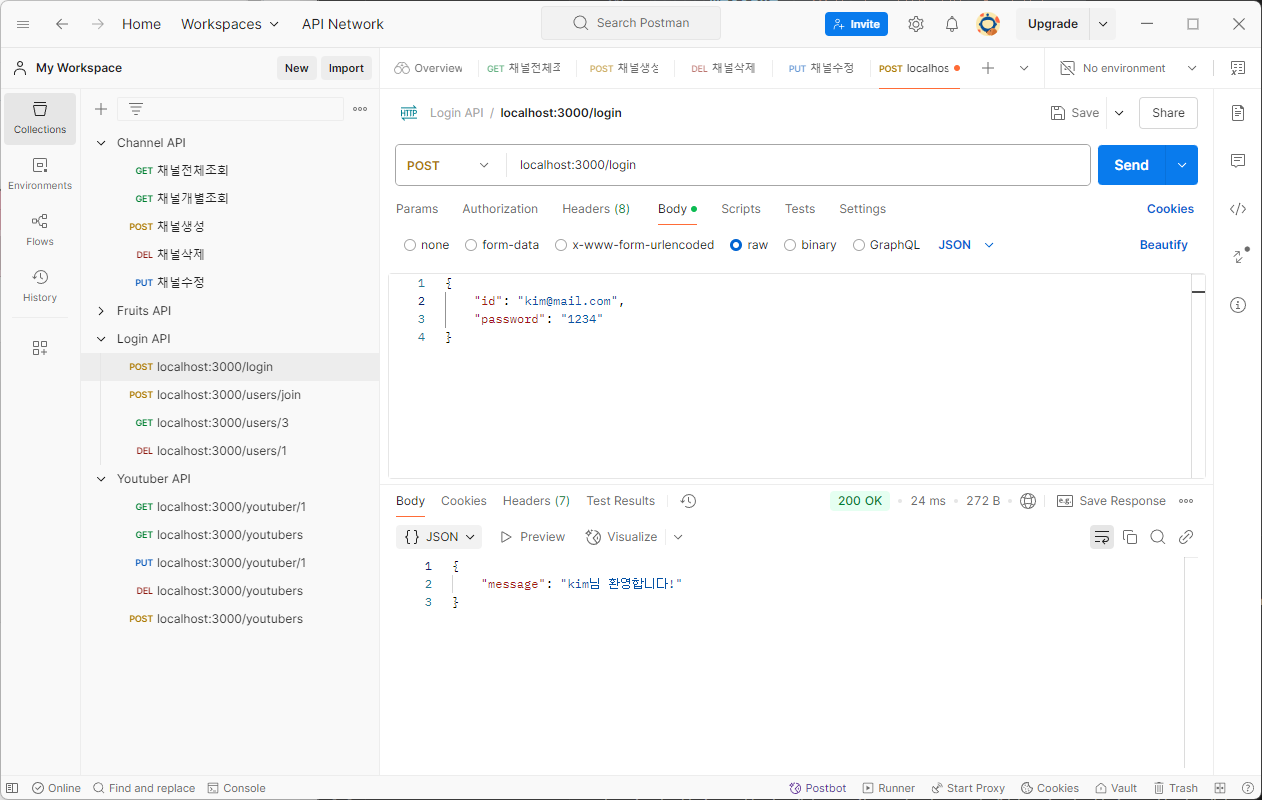
Task: Open the info icon in right sidebar
Action: [1238, 305]
